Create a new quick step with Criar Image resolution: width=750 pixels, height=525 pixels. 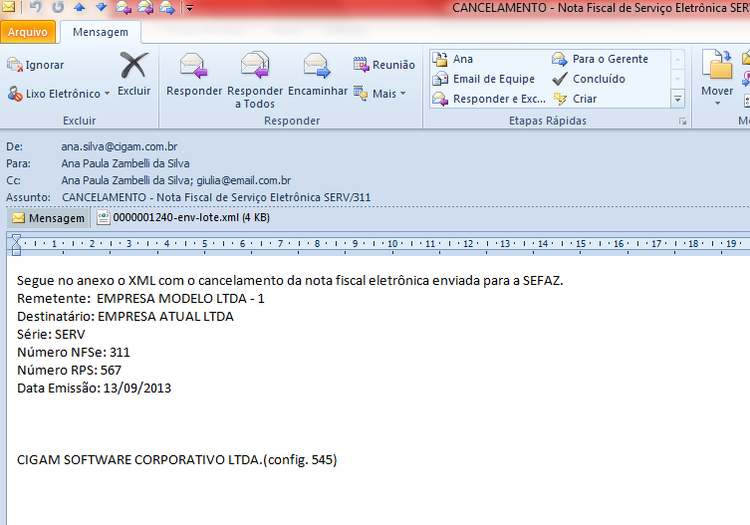[x=574, y=99]
